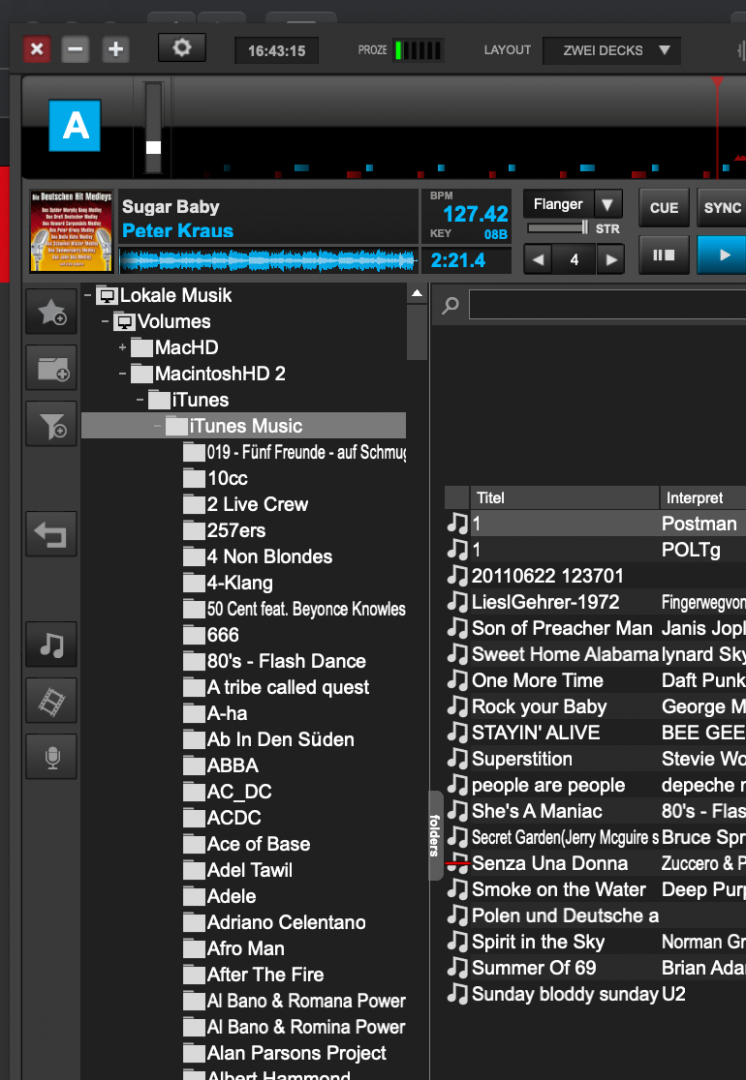Open the Flanger effect dropdown arrow
The height and width of the screenshot is (1080, 746).
[608, 205]
